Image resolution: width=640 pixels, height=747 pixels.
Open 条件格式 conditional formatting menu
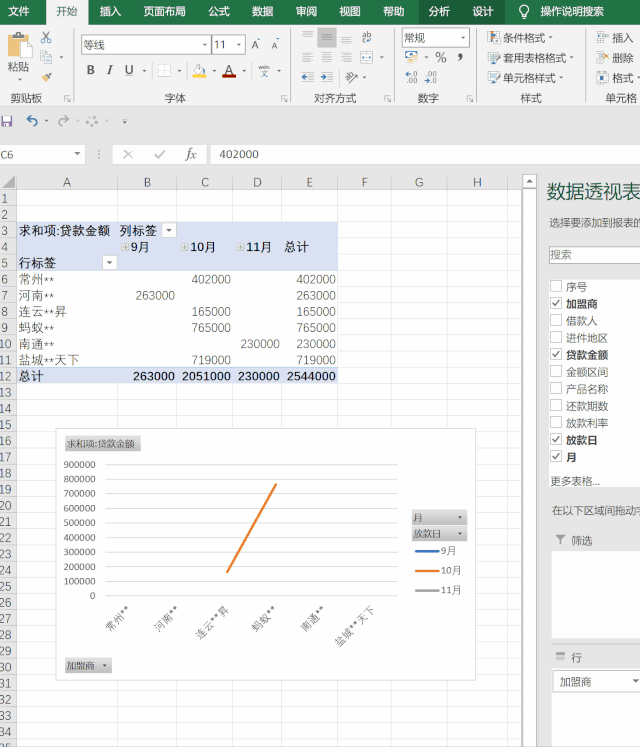pos(520,38)
